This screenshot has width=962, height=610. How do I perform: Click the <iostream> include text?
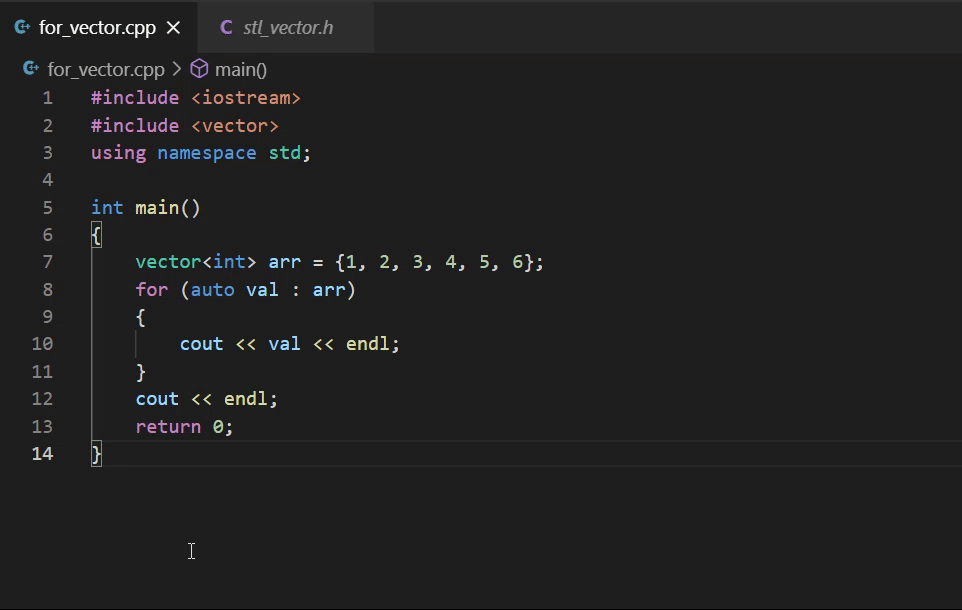(x=245, y=98)
